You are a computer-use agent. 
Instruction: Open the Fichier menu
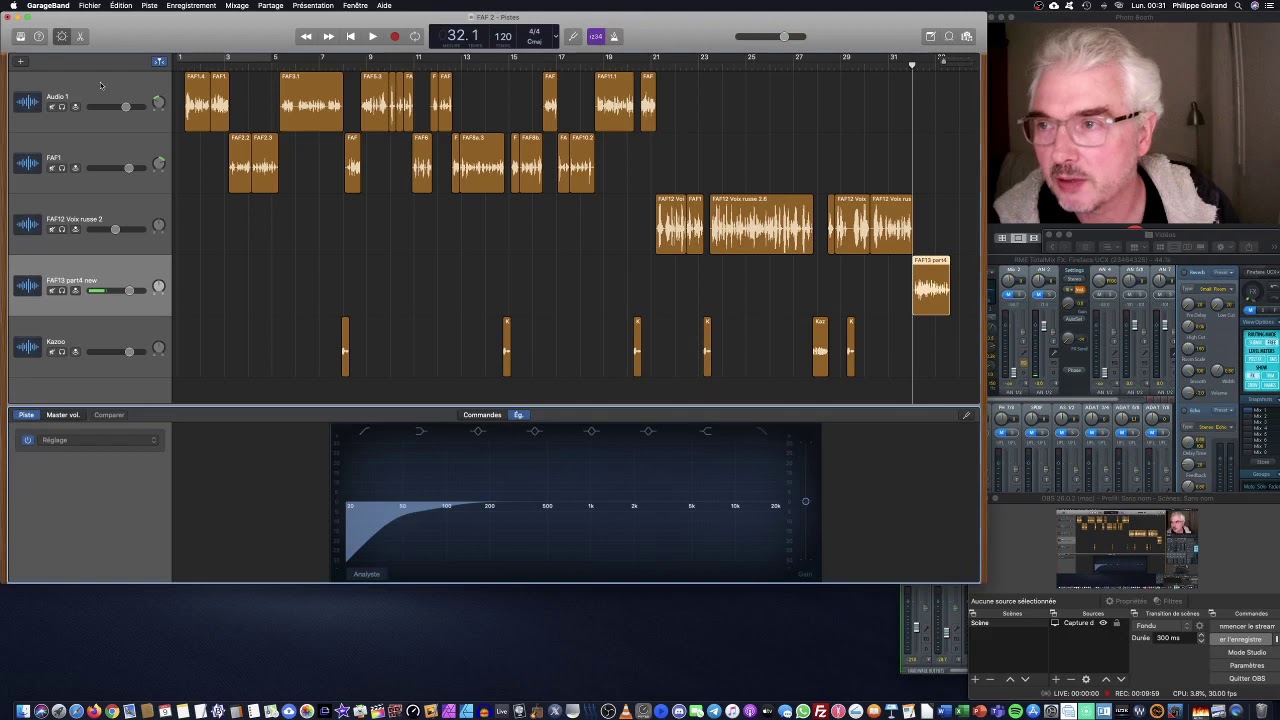click(x=89, y=6)
